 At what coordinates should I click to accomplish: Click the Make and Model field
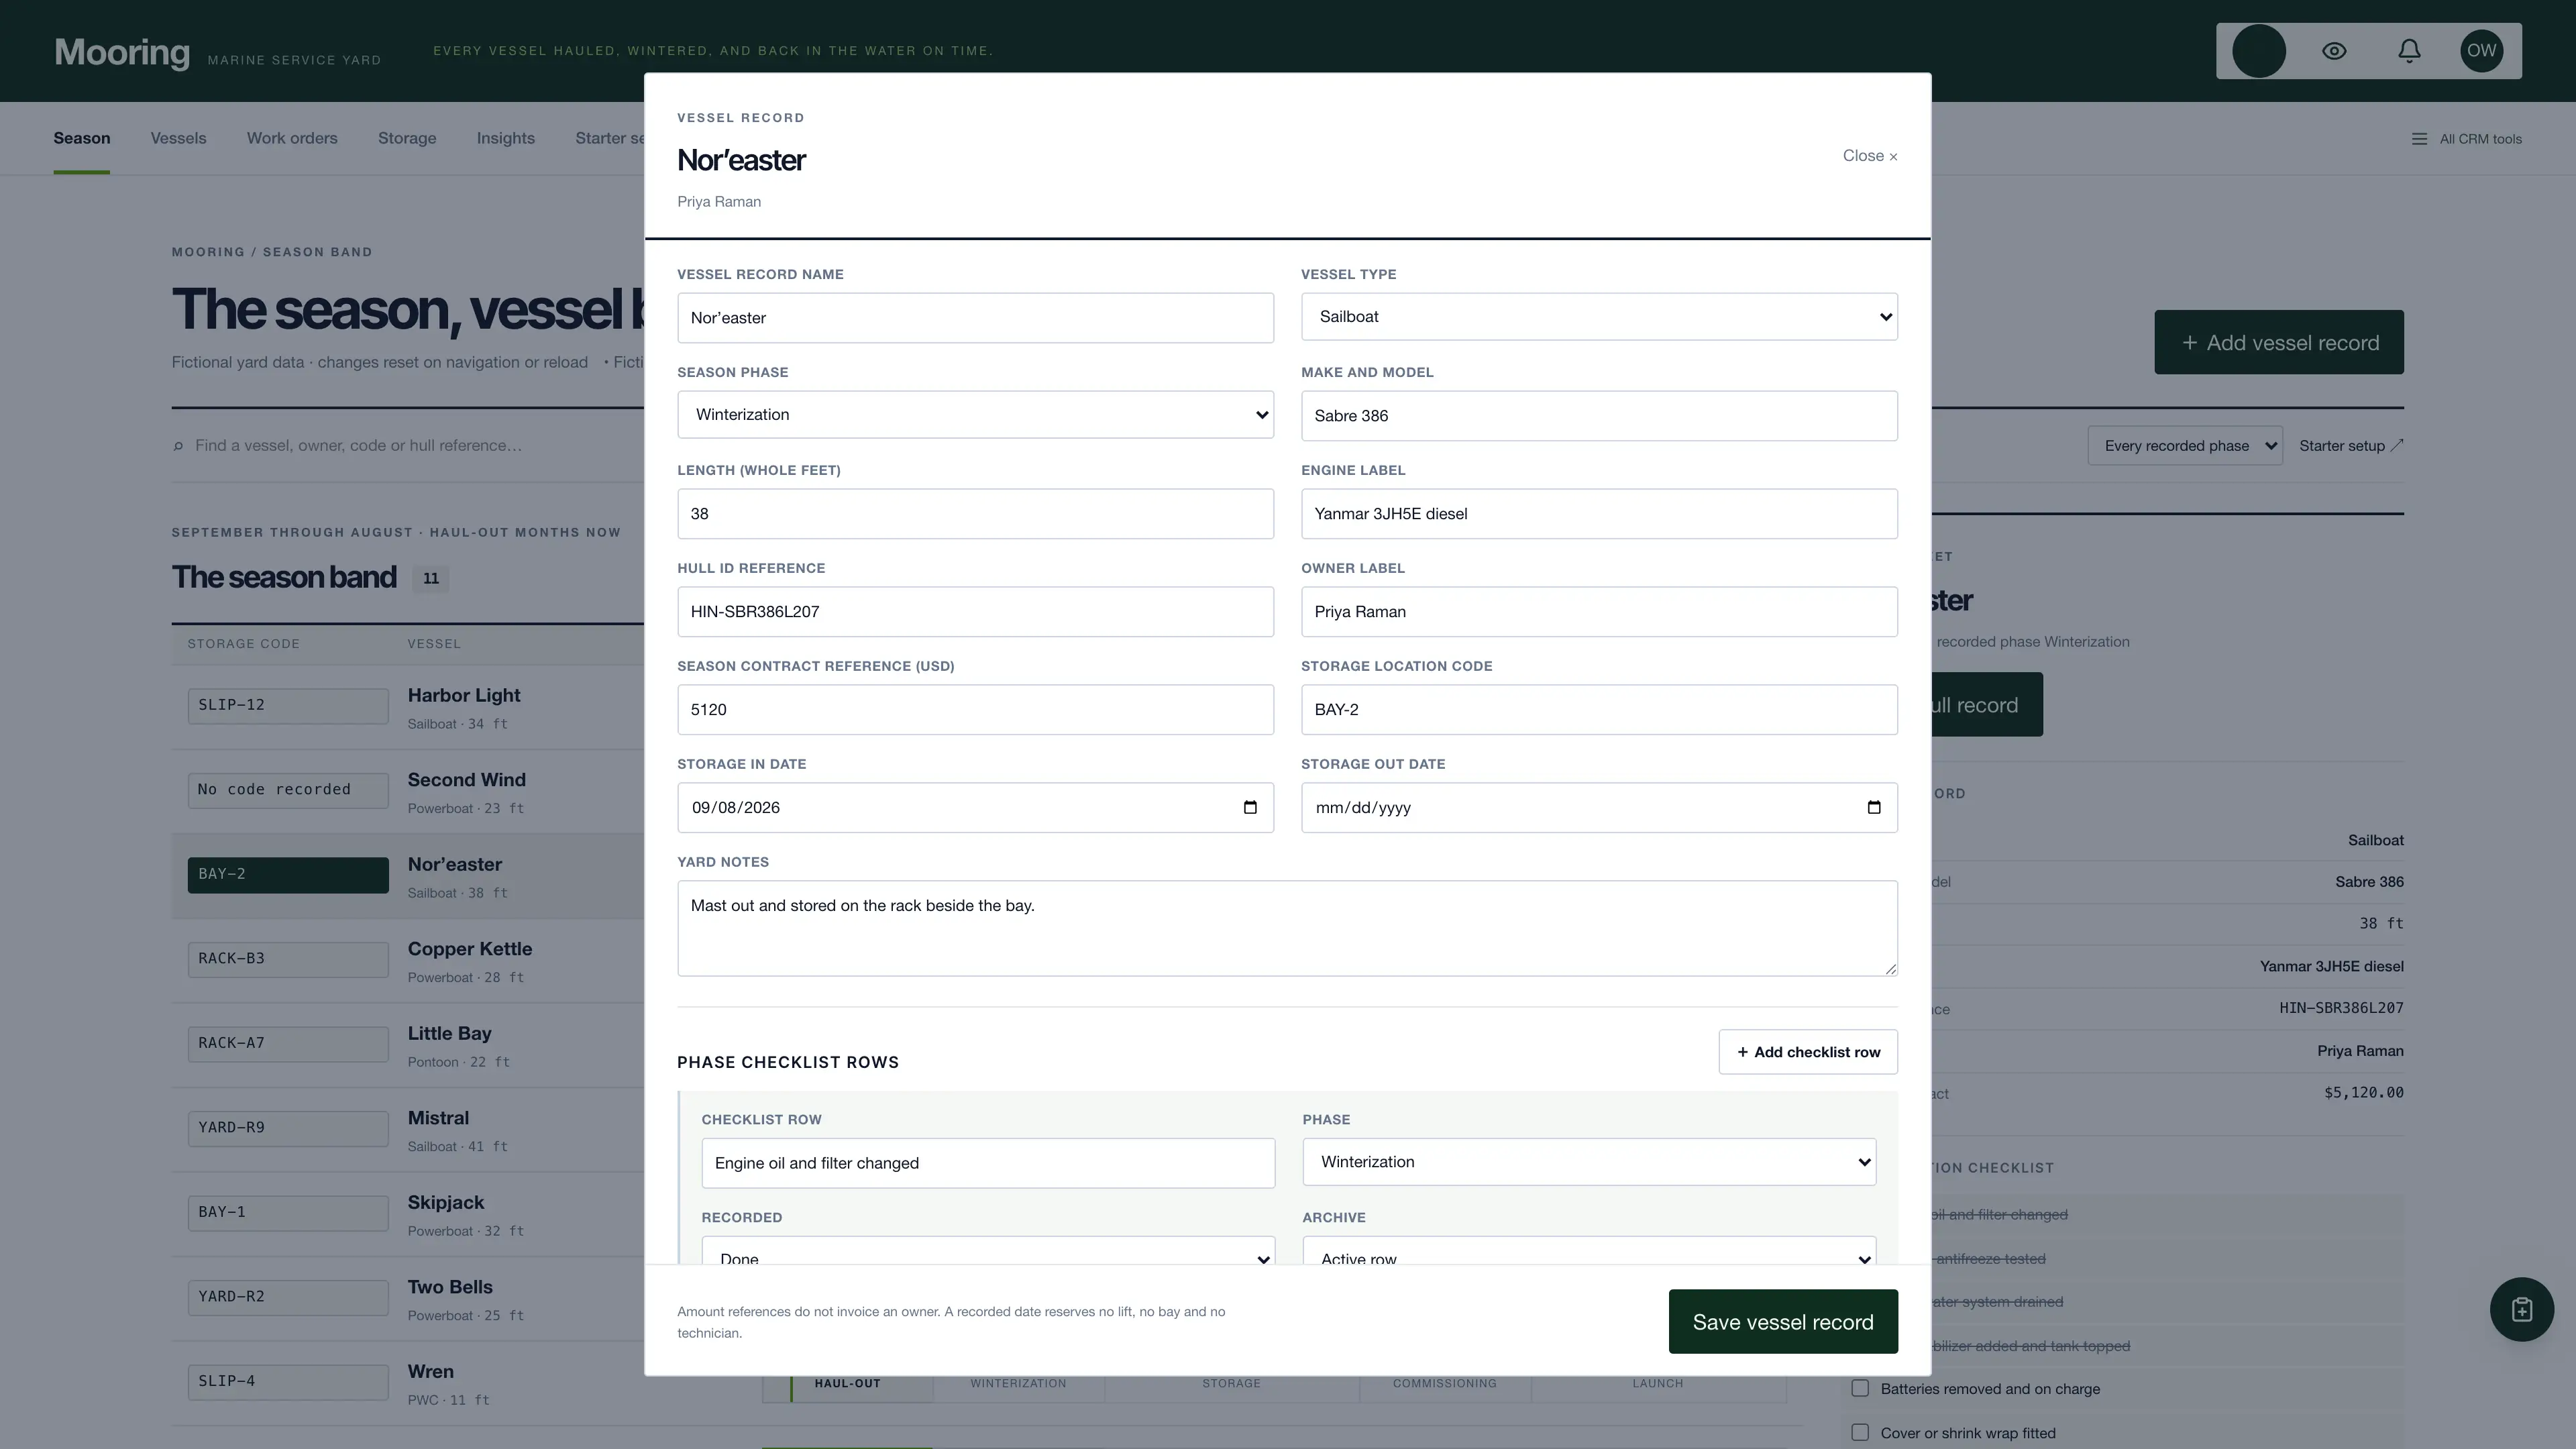click(1599, 416)
